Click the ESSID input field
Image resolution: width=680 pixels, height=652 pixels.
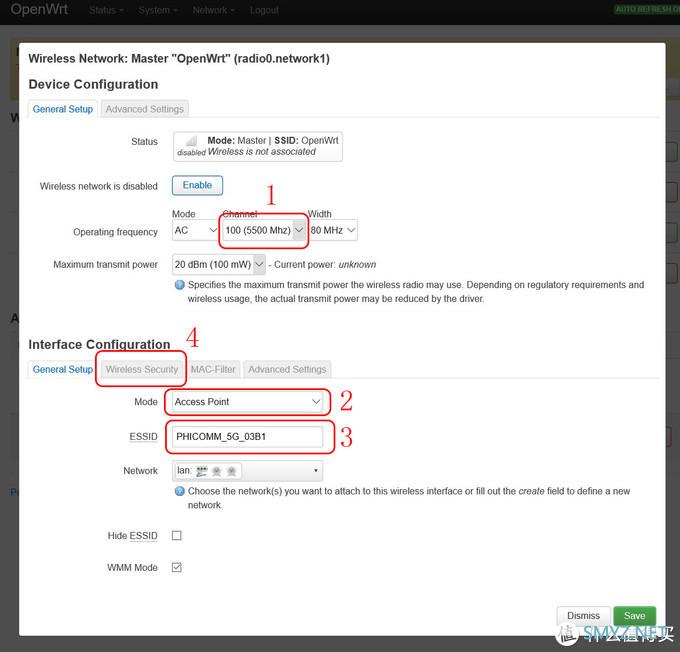[247, 437]
